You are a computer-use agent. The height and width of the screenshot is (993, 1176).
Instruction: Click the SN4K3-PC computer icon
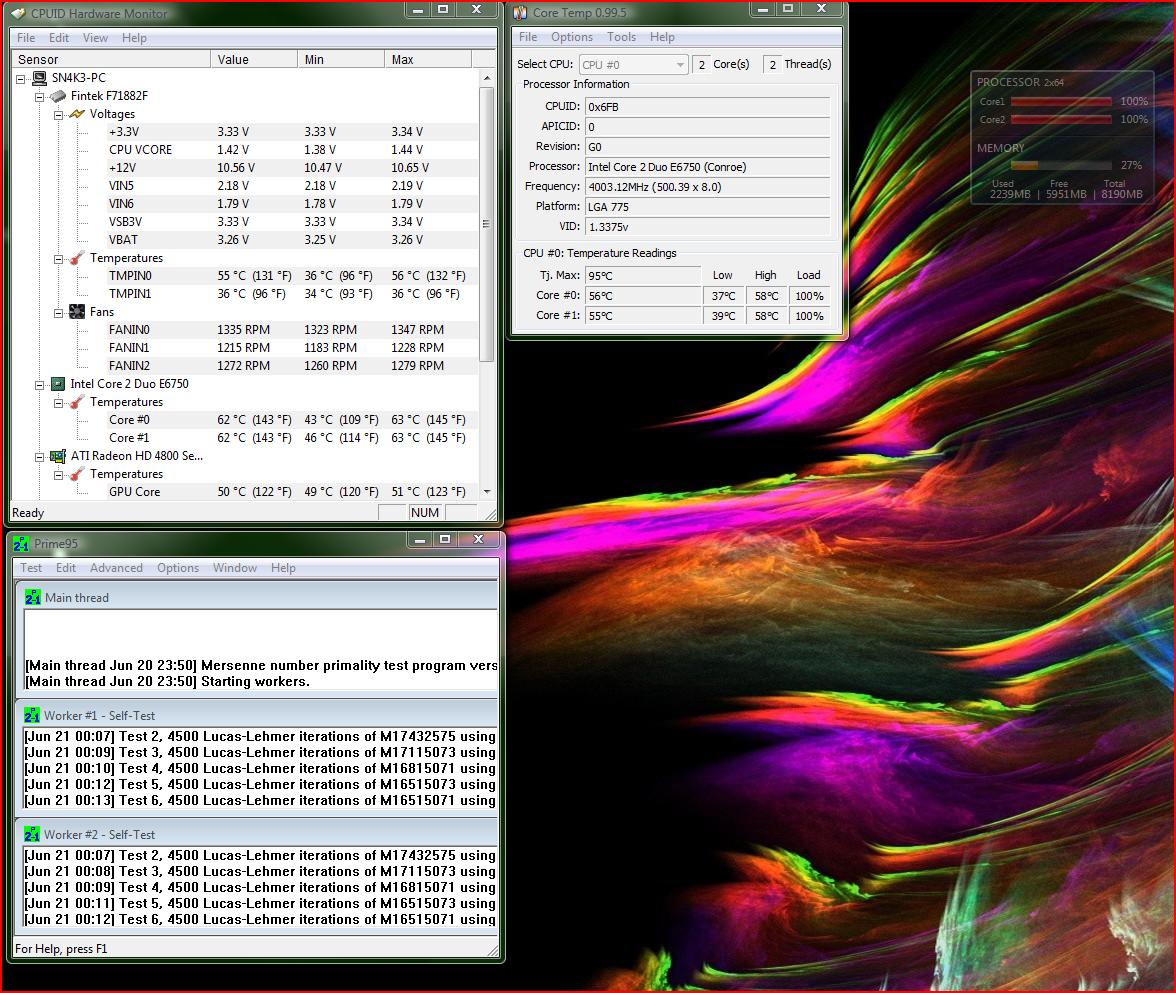coord(39,78)
